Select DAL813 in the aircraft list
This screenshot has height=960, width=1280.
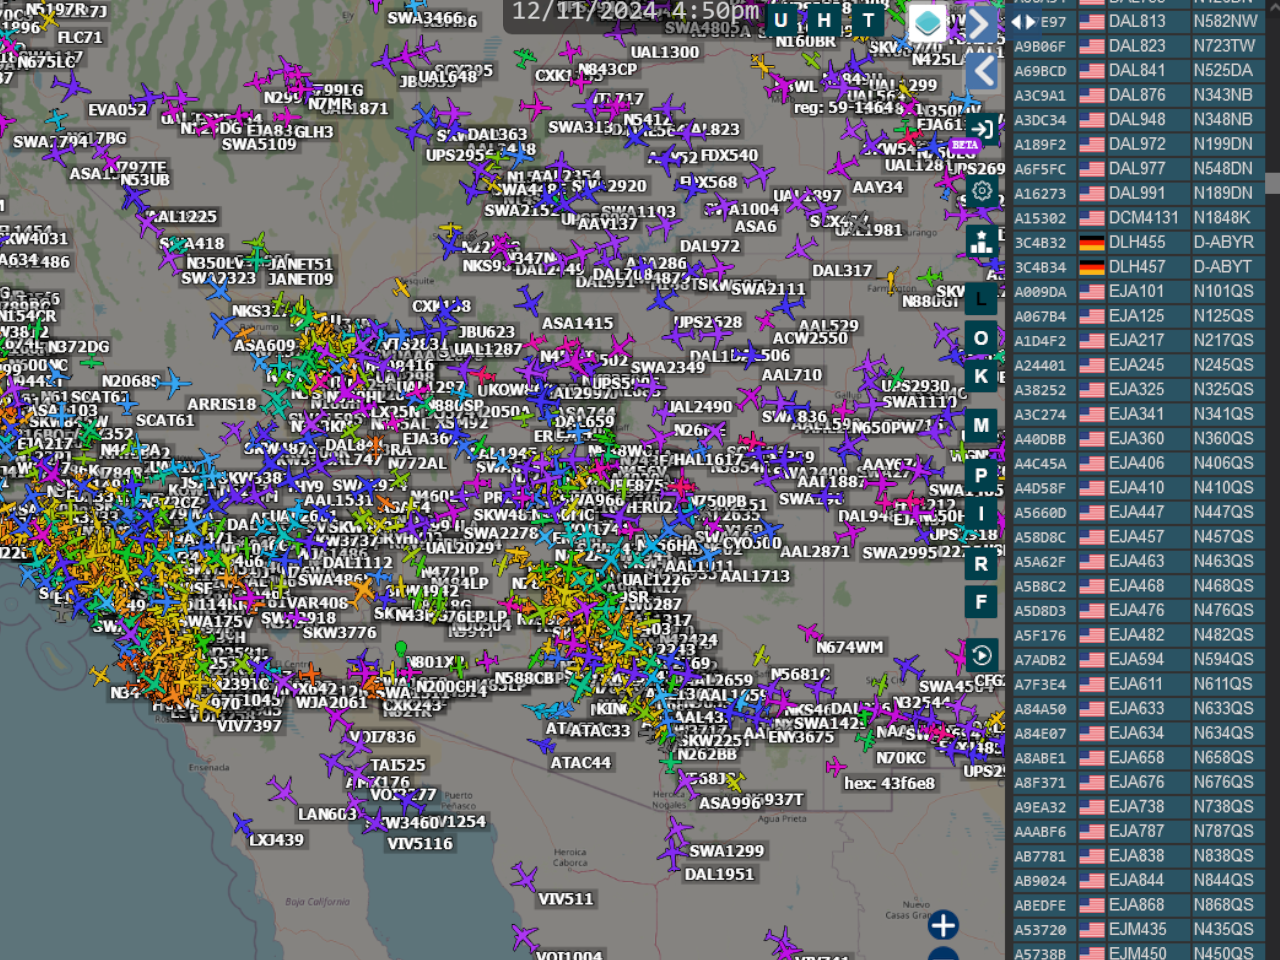tap(1137, 21)
